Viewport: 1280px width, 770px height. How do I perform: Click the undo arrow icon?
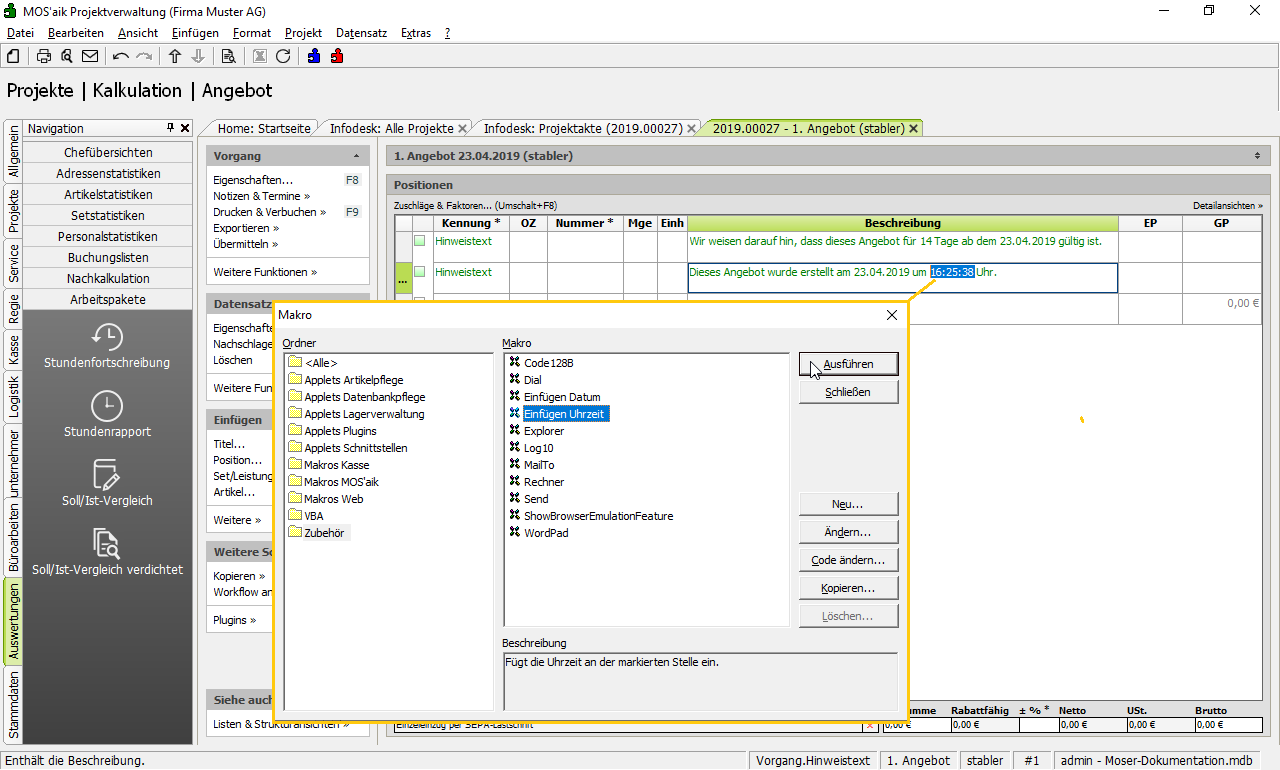[x=121, y=56]
